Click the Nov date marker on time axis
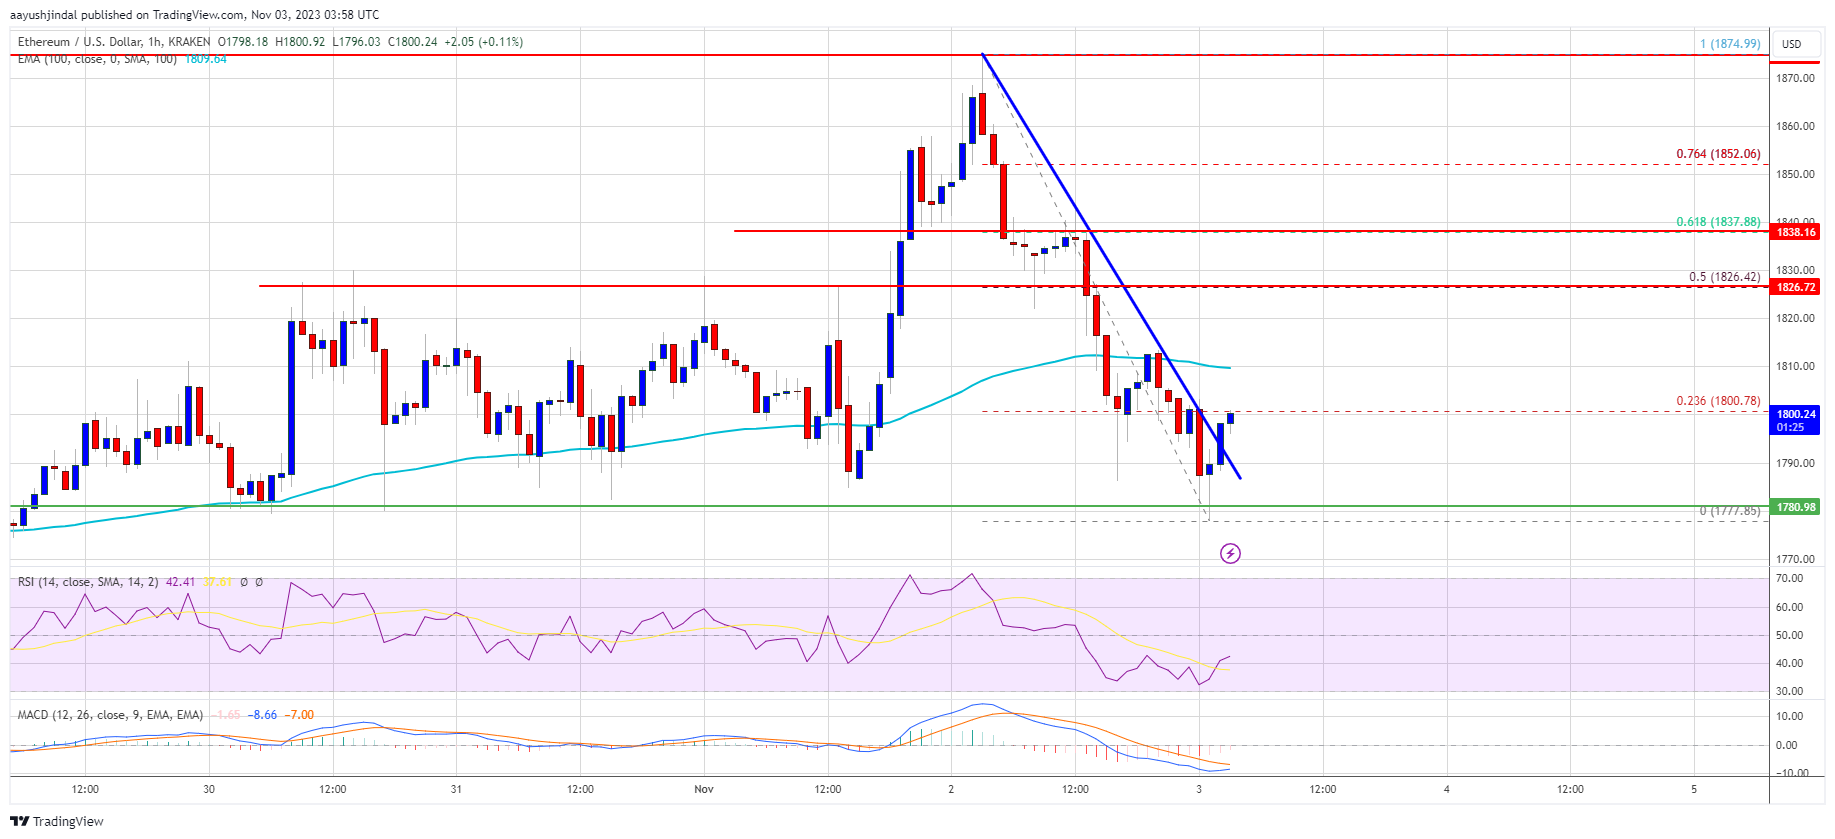 pos(704,789)
